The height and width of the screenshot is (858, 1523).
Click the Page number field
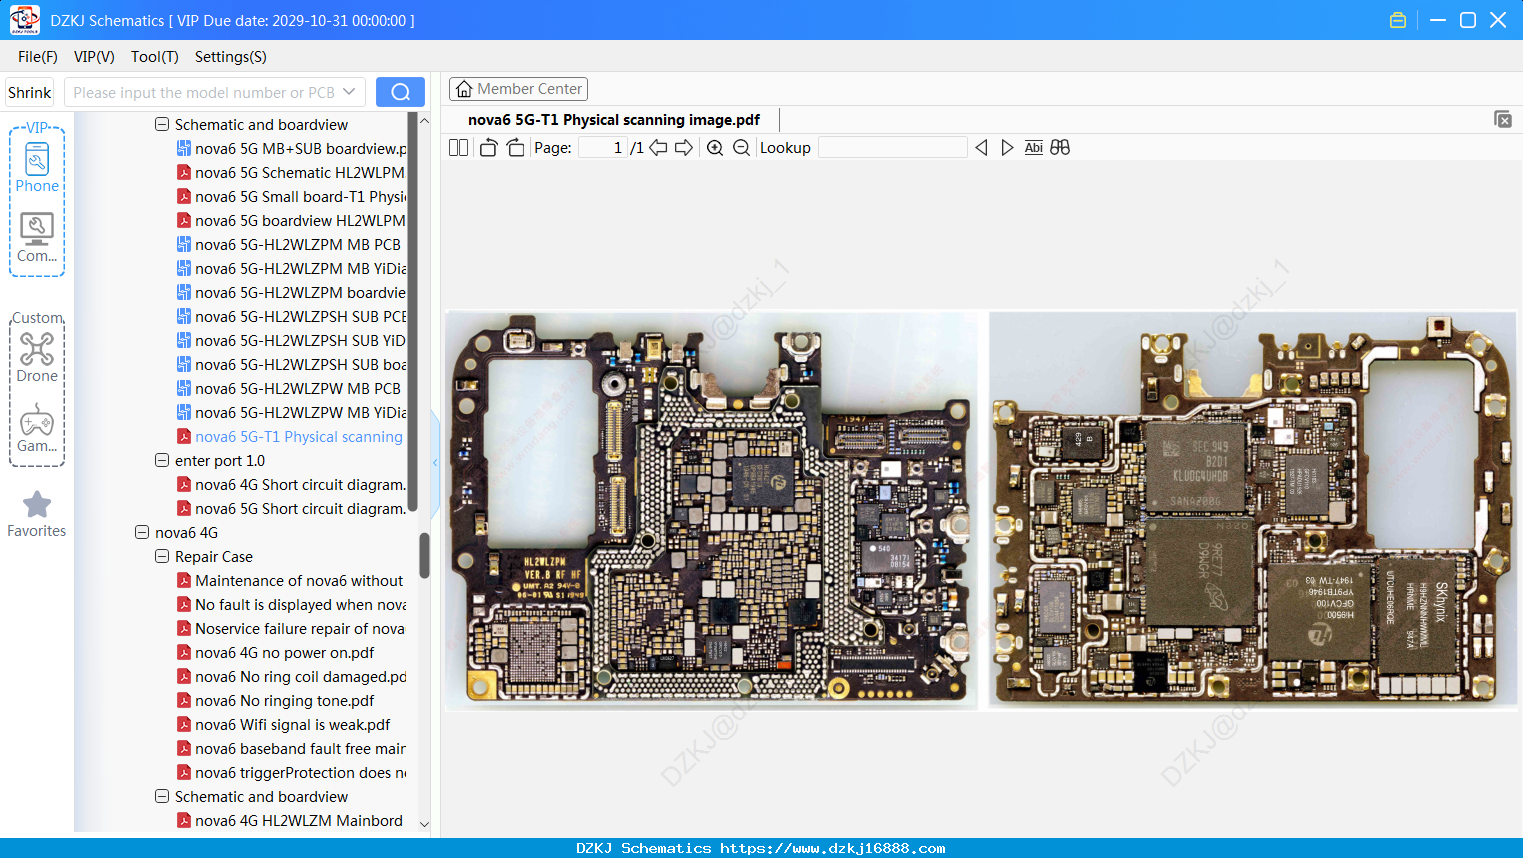click(602, 148)
